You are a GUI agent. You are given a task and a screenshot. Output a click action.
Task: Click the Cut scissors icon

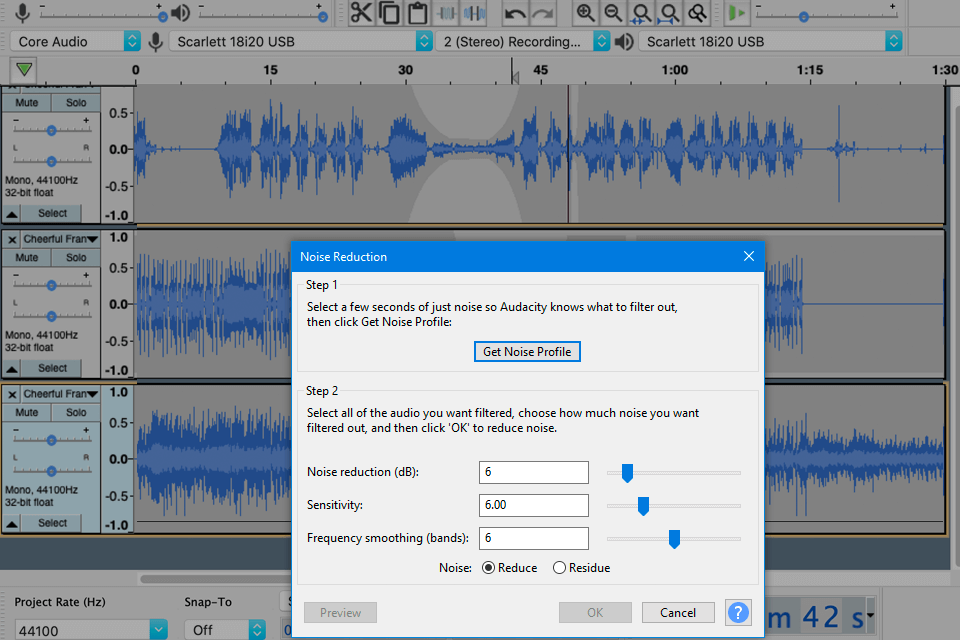point(361,12)
